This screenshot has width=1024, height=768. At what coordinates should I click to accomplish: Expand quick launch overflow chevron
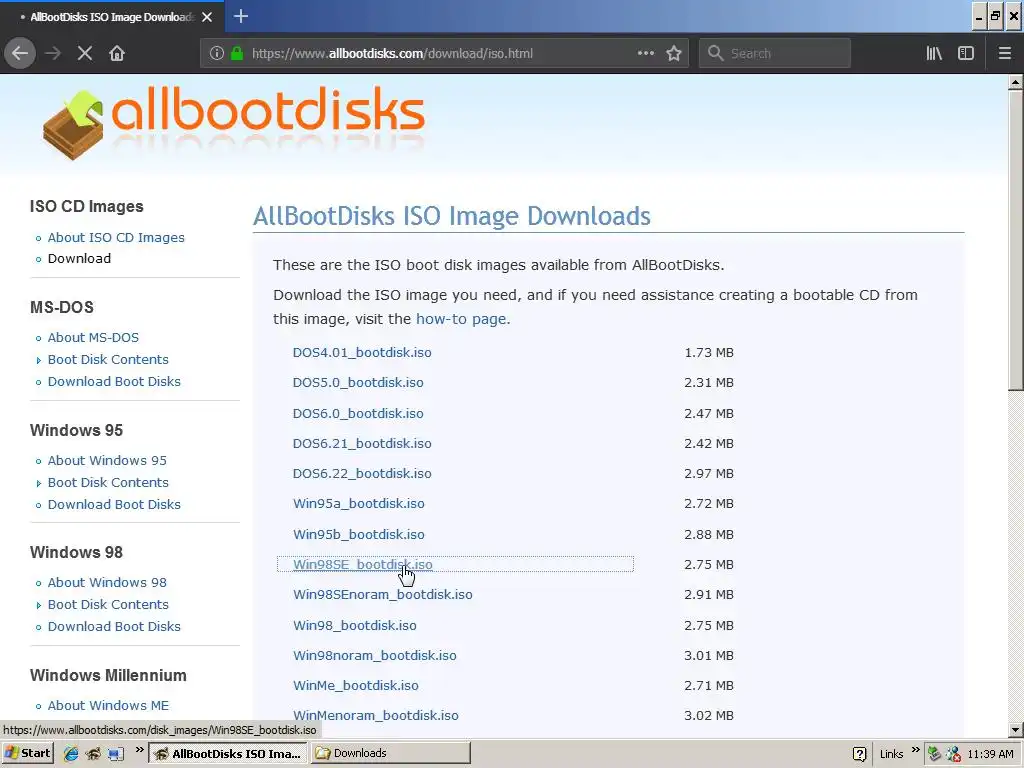139,750
